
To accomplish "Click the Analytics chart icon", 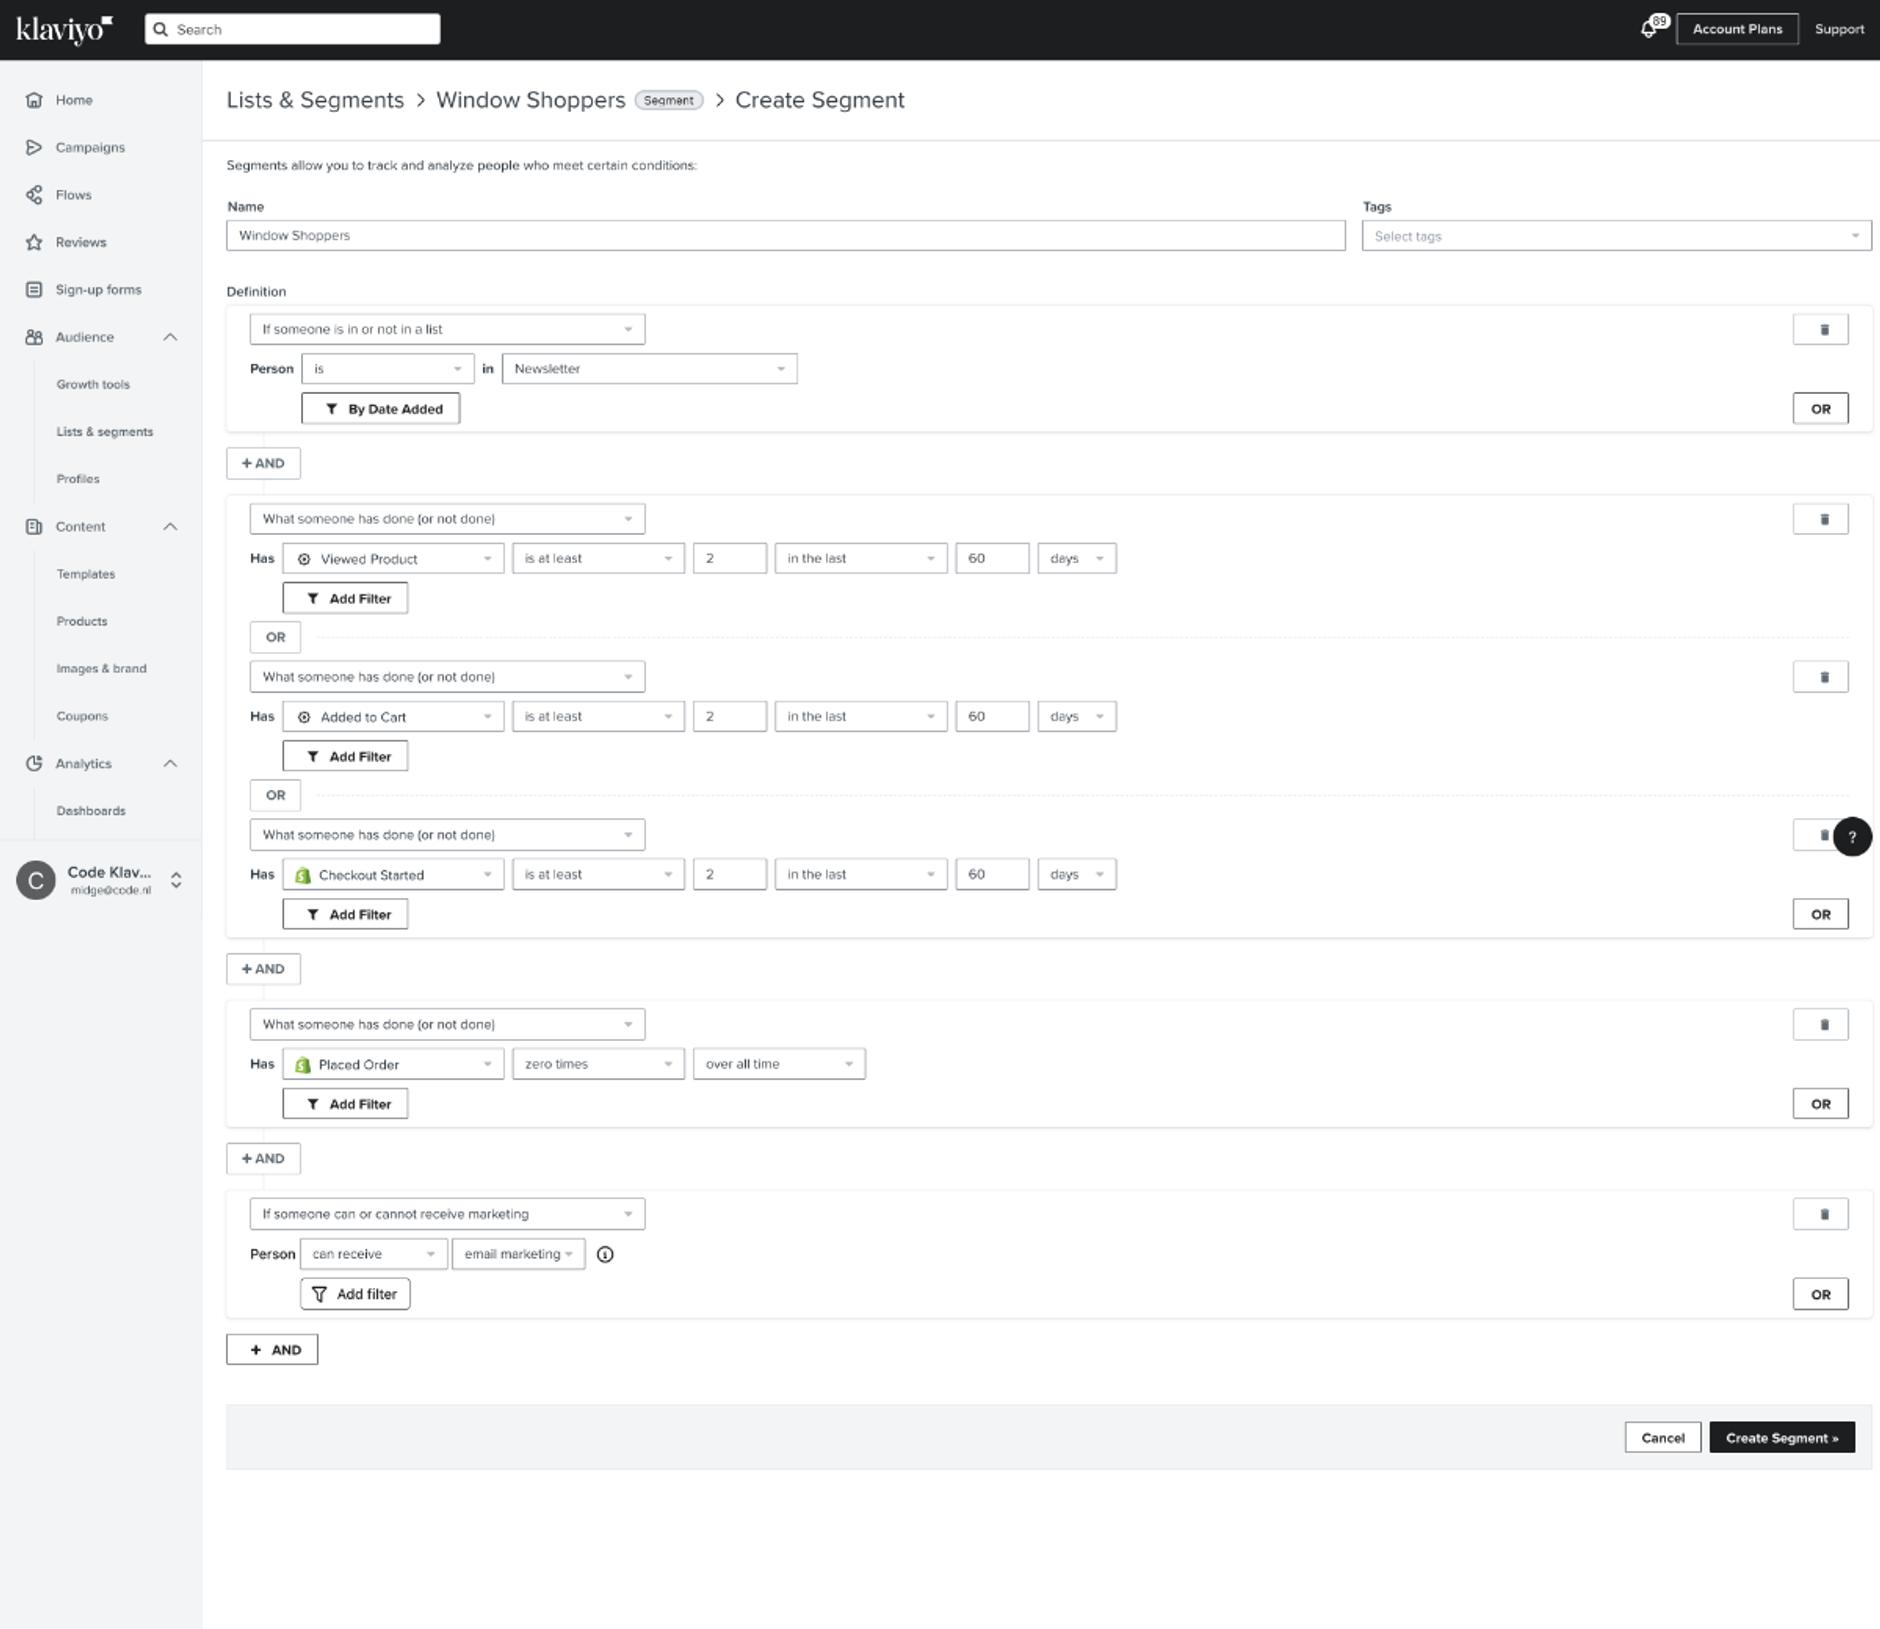I will pyautogui.click(x=34, y=764).
